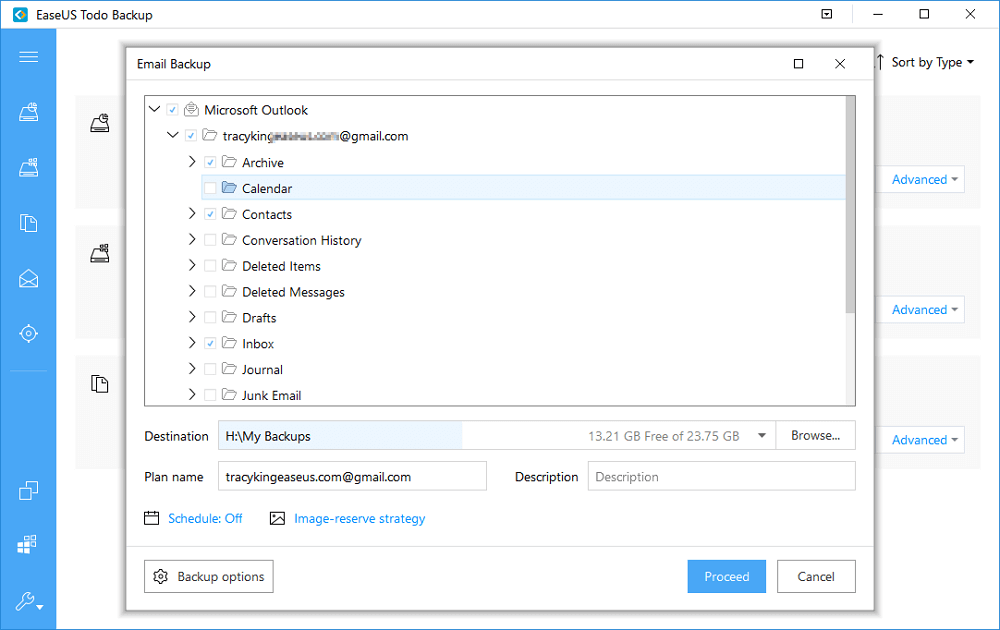Viewport: 1000px width, 630px height.
Task: Click second backup task system icon behind dialog
Action: (x=99, y=253)
